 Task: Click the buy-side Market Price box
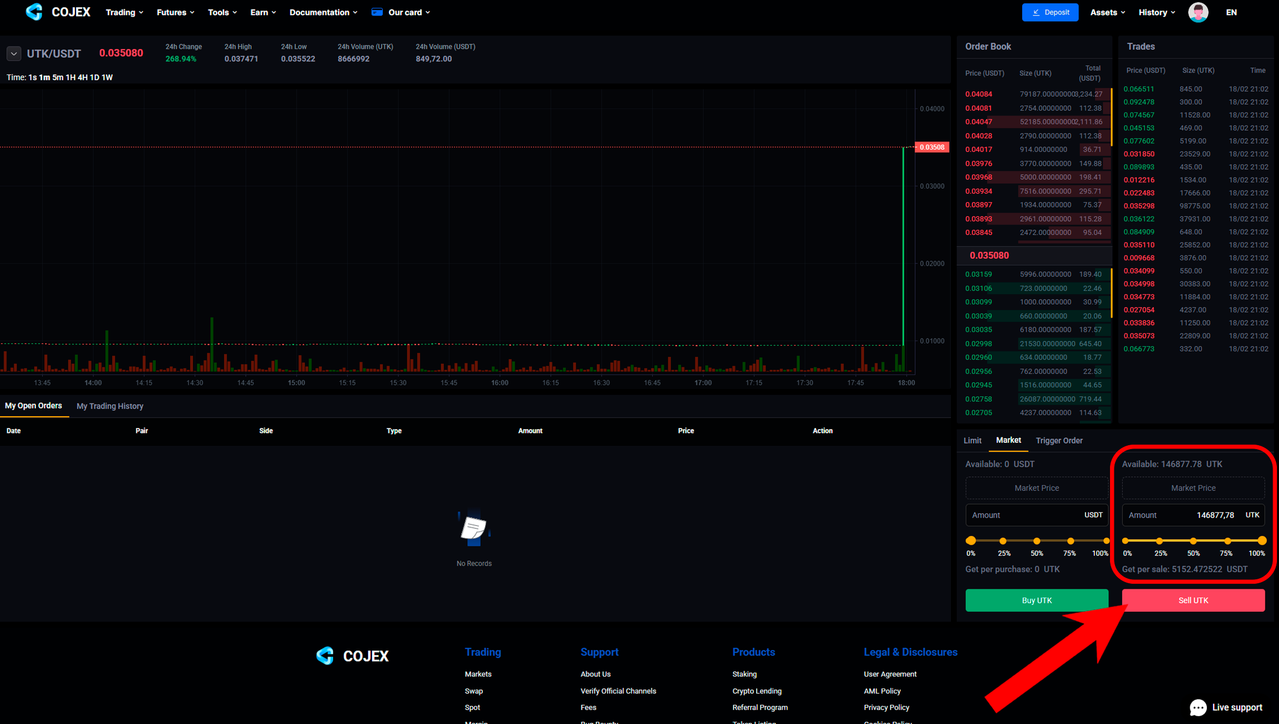1037,488
